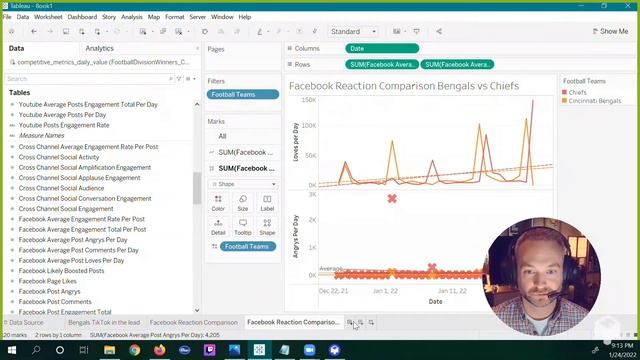
Task: Select the Youtube Posts Engagement Rate field
Action: tap(64, 125)
